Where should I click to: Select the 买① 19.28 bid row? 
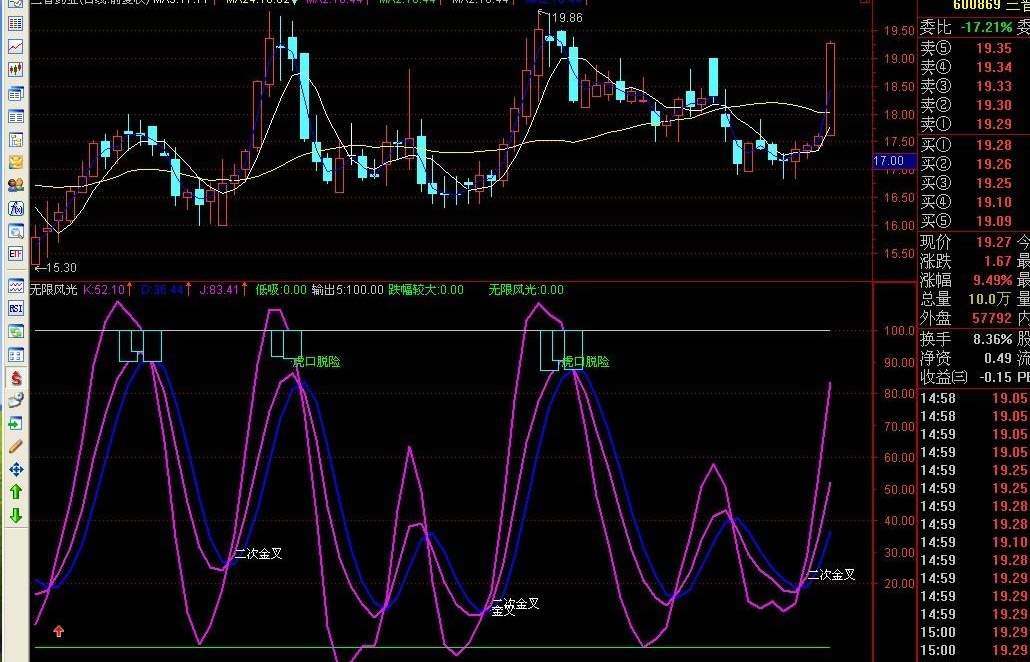pyautogui.click(x=974, y=145)
